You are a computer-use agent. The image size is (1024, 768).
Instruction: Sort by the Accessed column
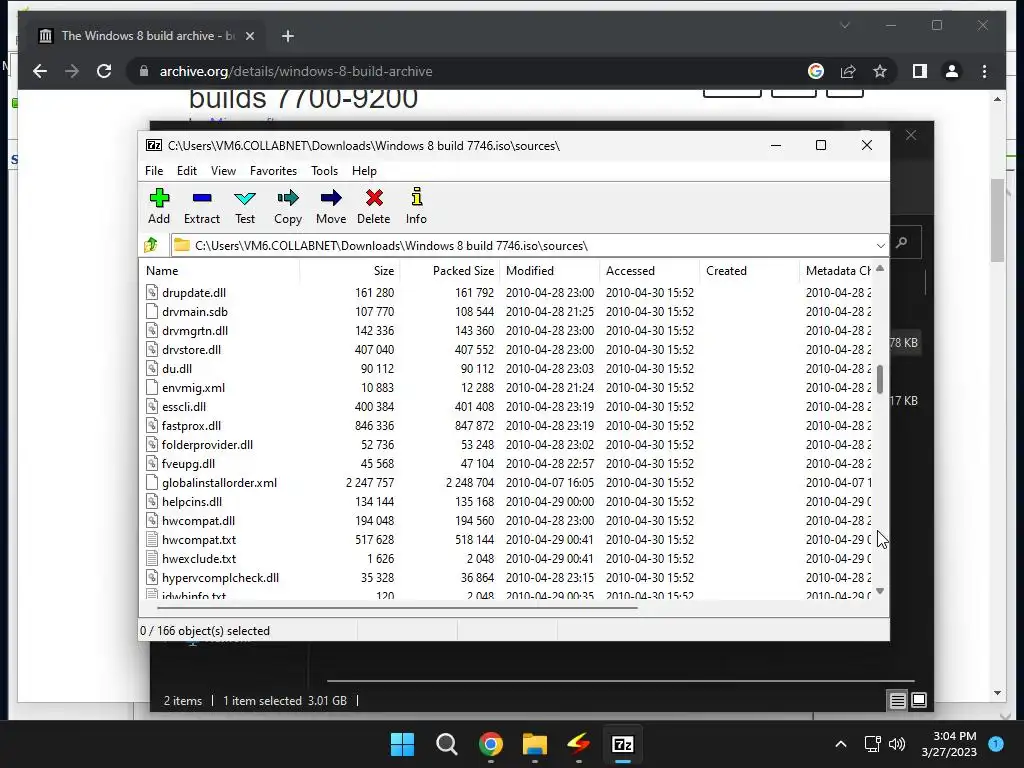point(649,270)
